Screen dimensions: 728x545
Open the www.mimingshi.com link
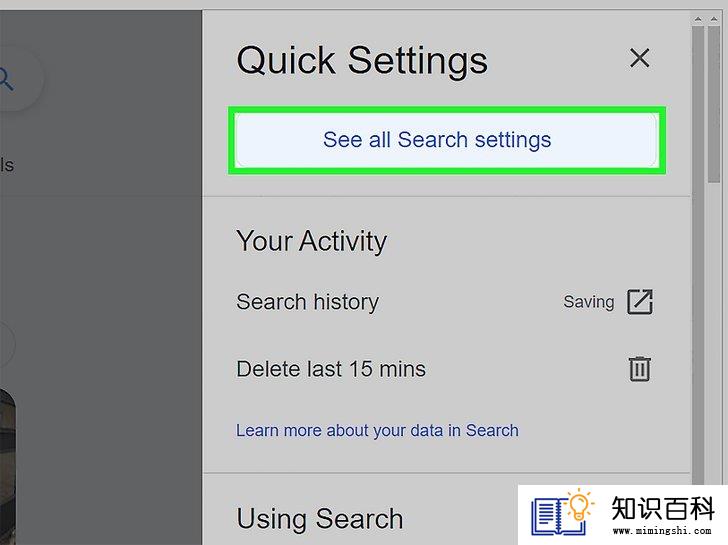tap(662, 530)
